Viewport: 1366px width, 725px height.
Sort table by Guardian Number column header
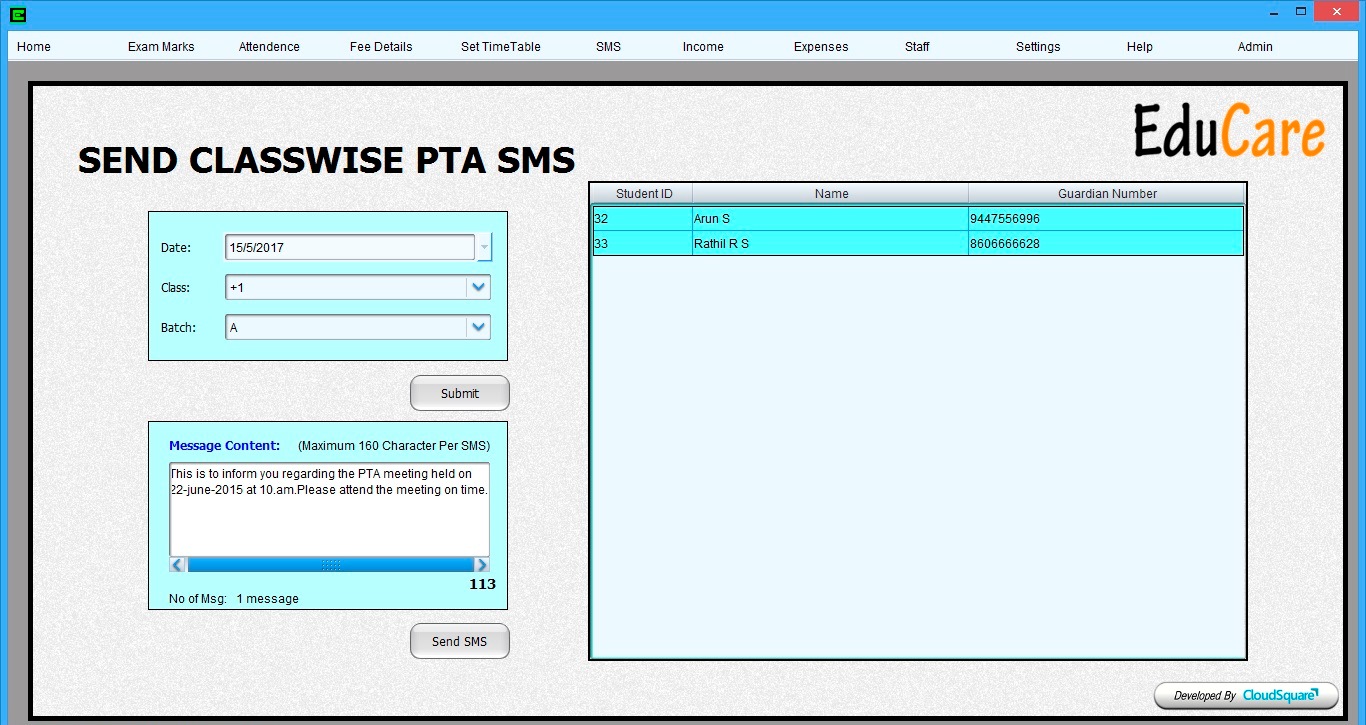pos(1107,194)
